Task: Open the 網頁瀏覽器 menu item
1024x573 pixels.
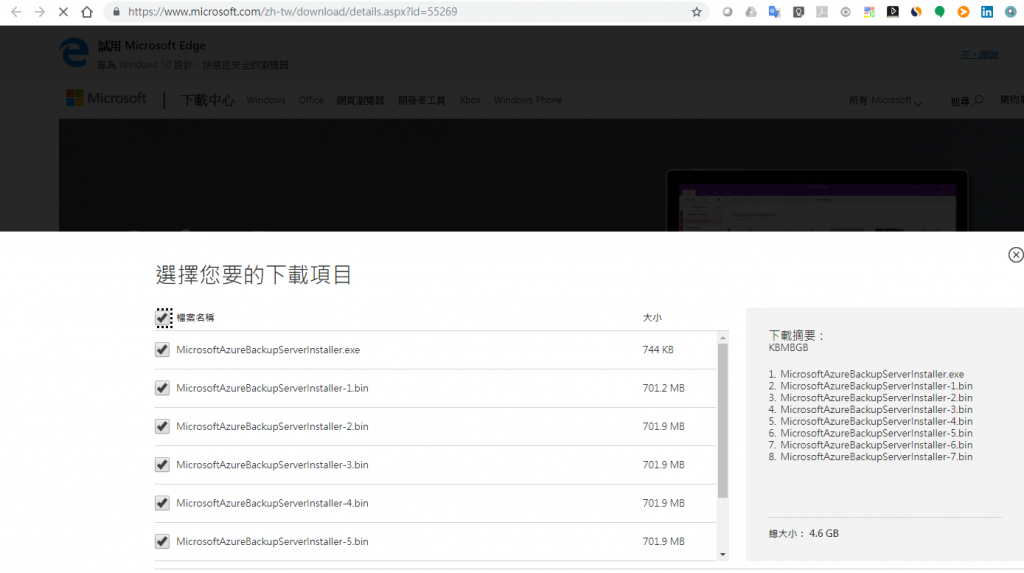Action: (360, 101)
